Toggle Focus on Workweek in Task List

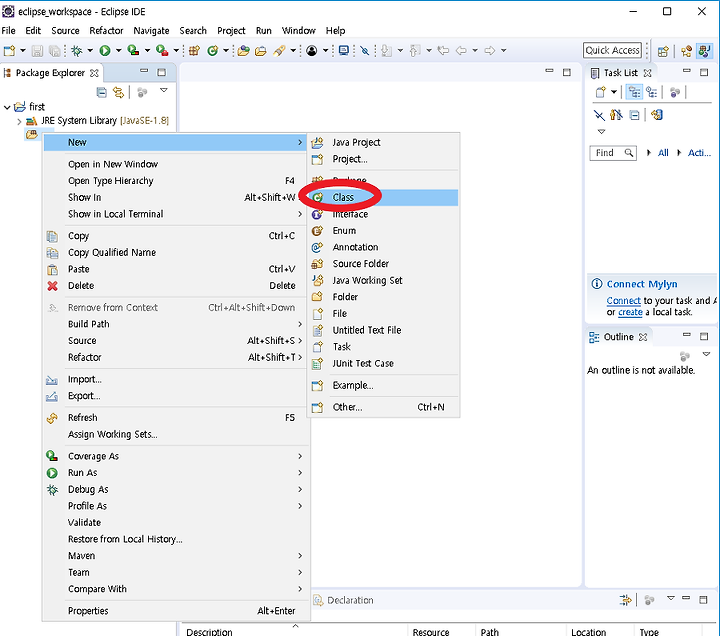[675, 92]
